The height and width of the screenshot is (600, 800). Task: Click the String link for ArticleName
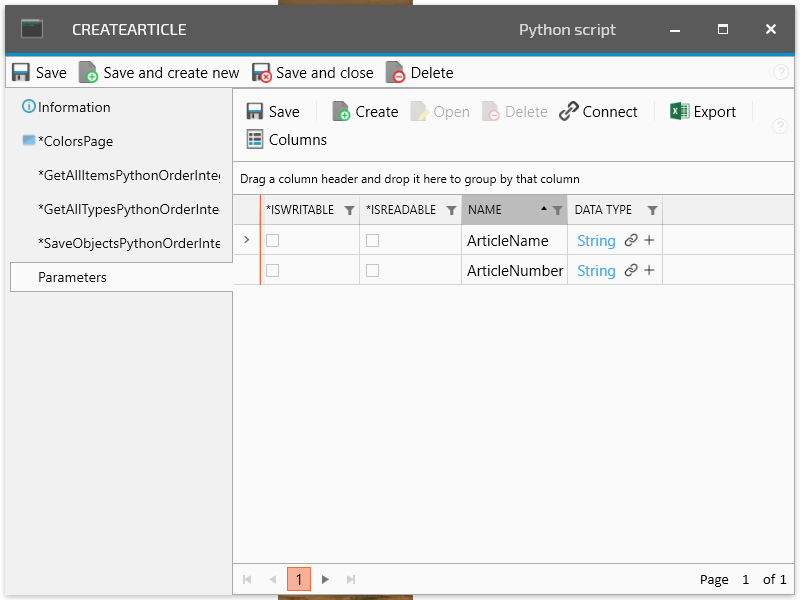pyautogui.click(x=596, y=241)
